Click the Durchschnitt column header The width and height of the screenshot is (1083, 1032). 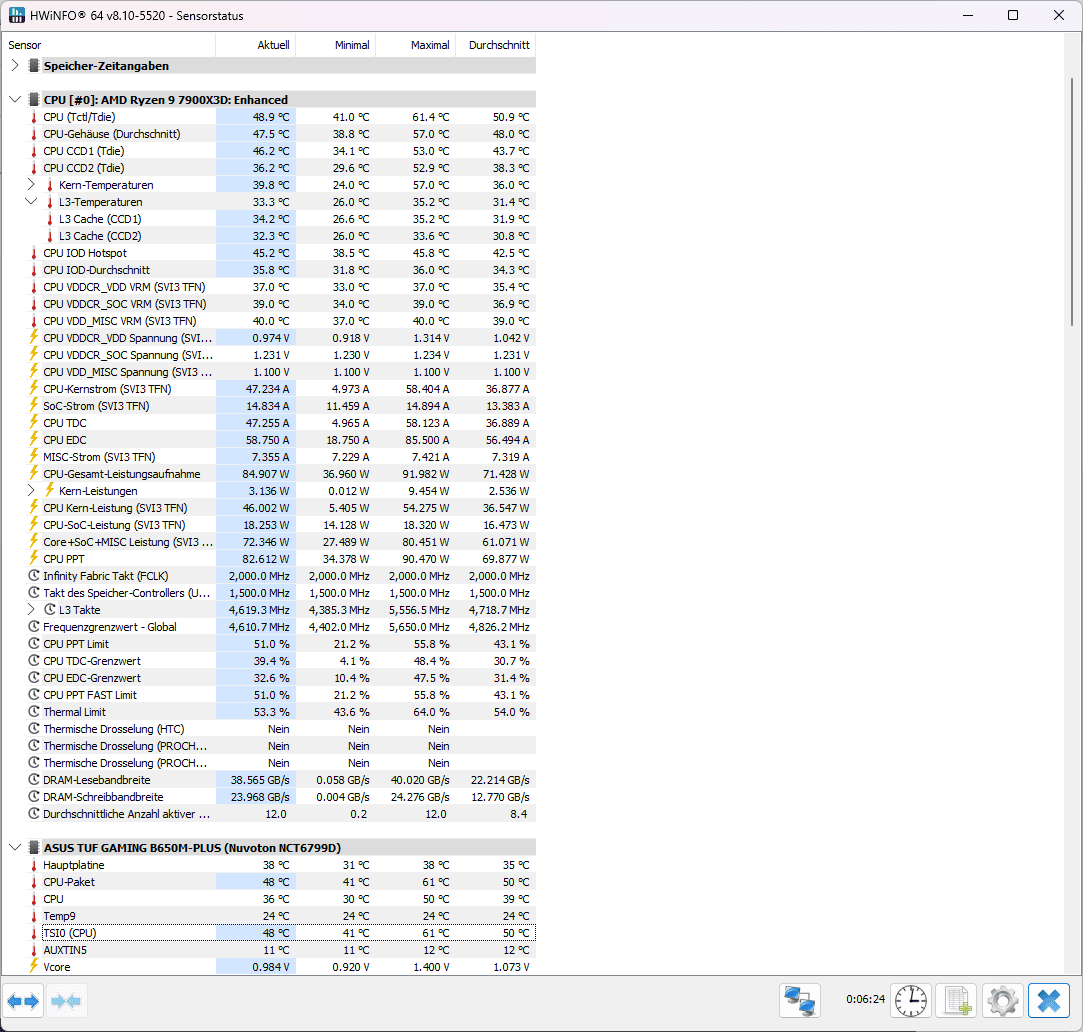pos(496,45)
